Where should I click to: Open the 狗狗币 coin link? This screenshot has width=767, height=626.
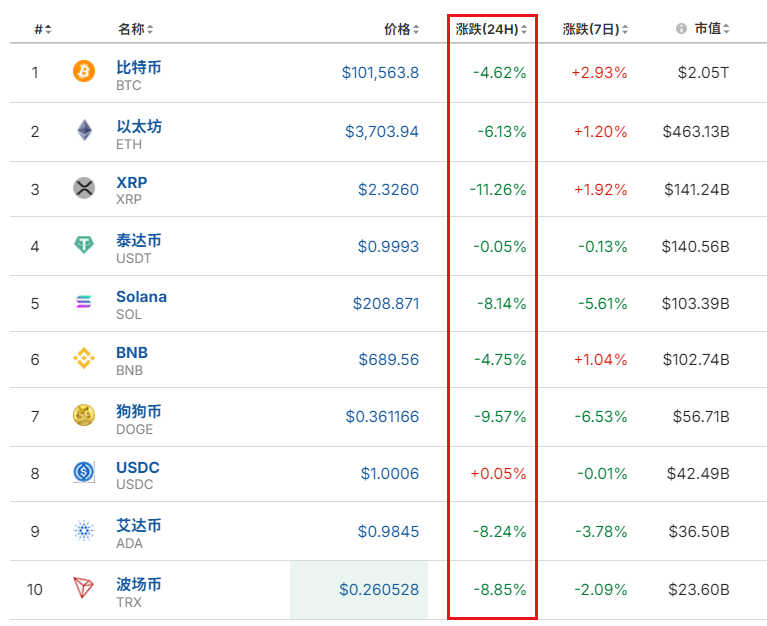click(138, 411)
